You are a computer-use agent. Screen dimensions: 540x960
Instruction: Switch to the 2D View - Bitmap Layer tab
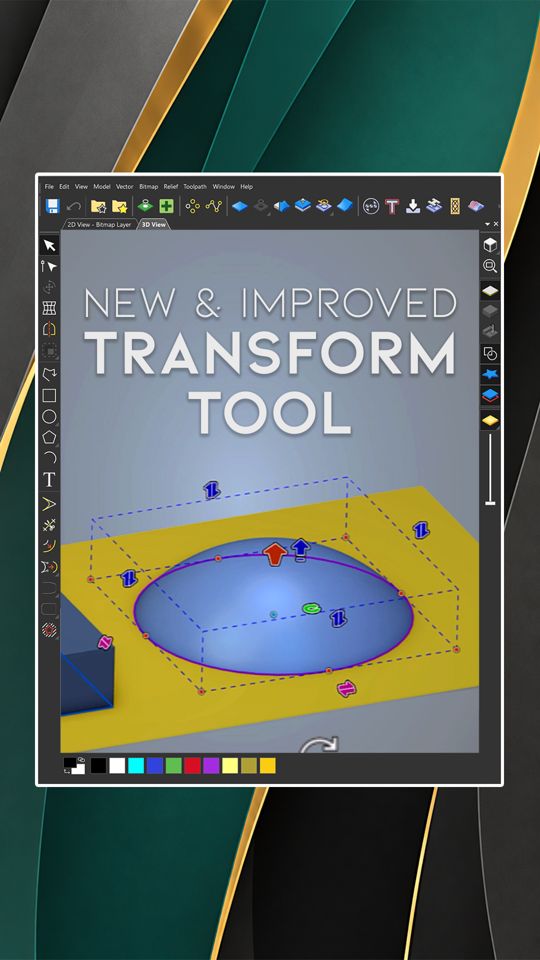tap(99, 224)
